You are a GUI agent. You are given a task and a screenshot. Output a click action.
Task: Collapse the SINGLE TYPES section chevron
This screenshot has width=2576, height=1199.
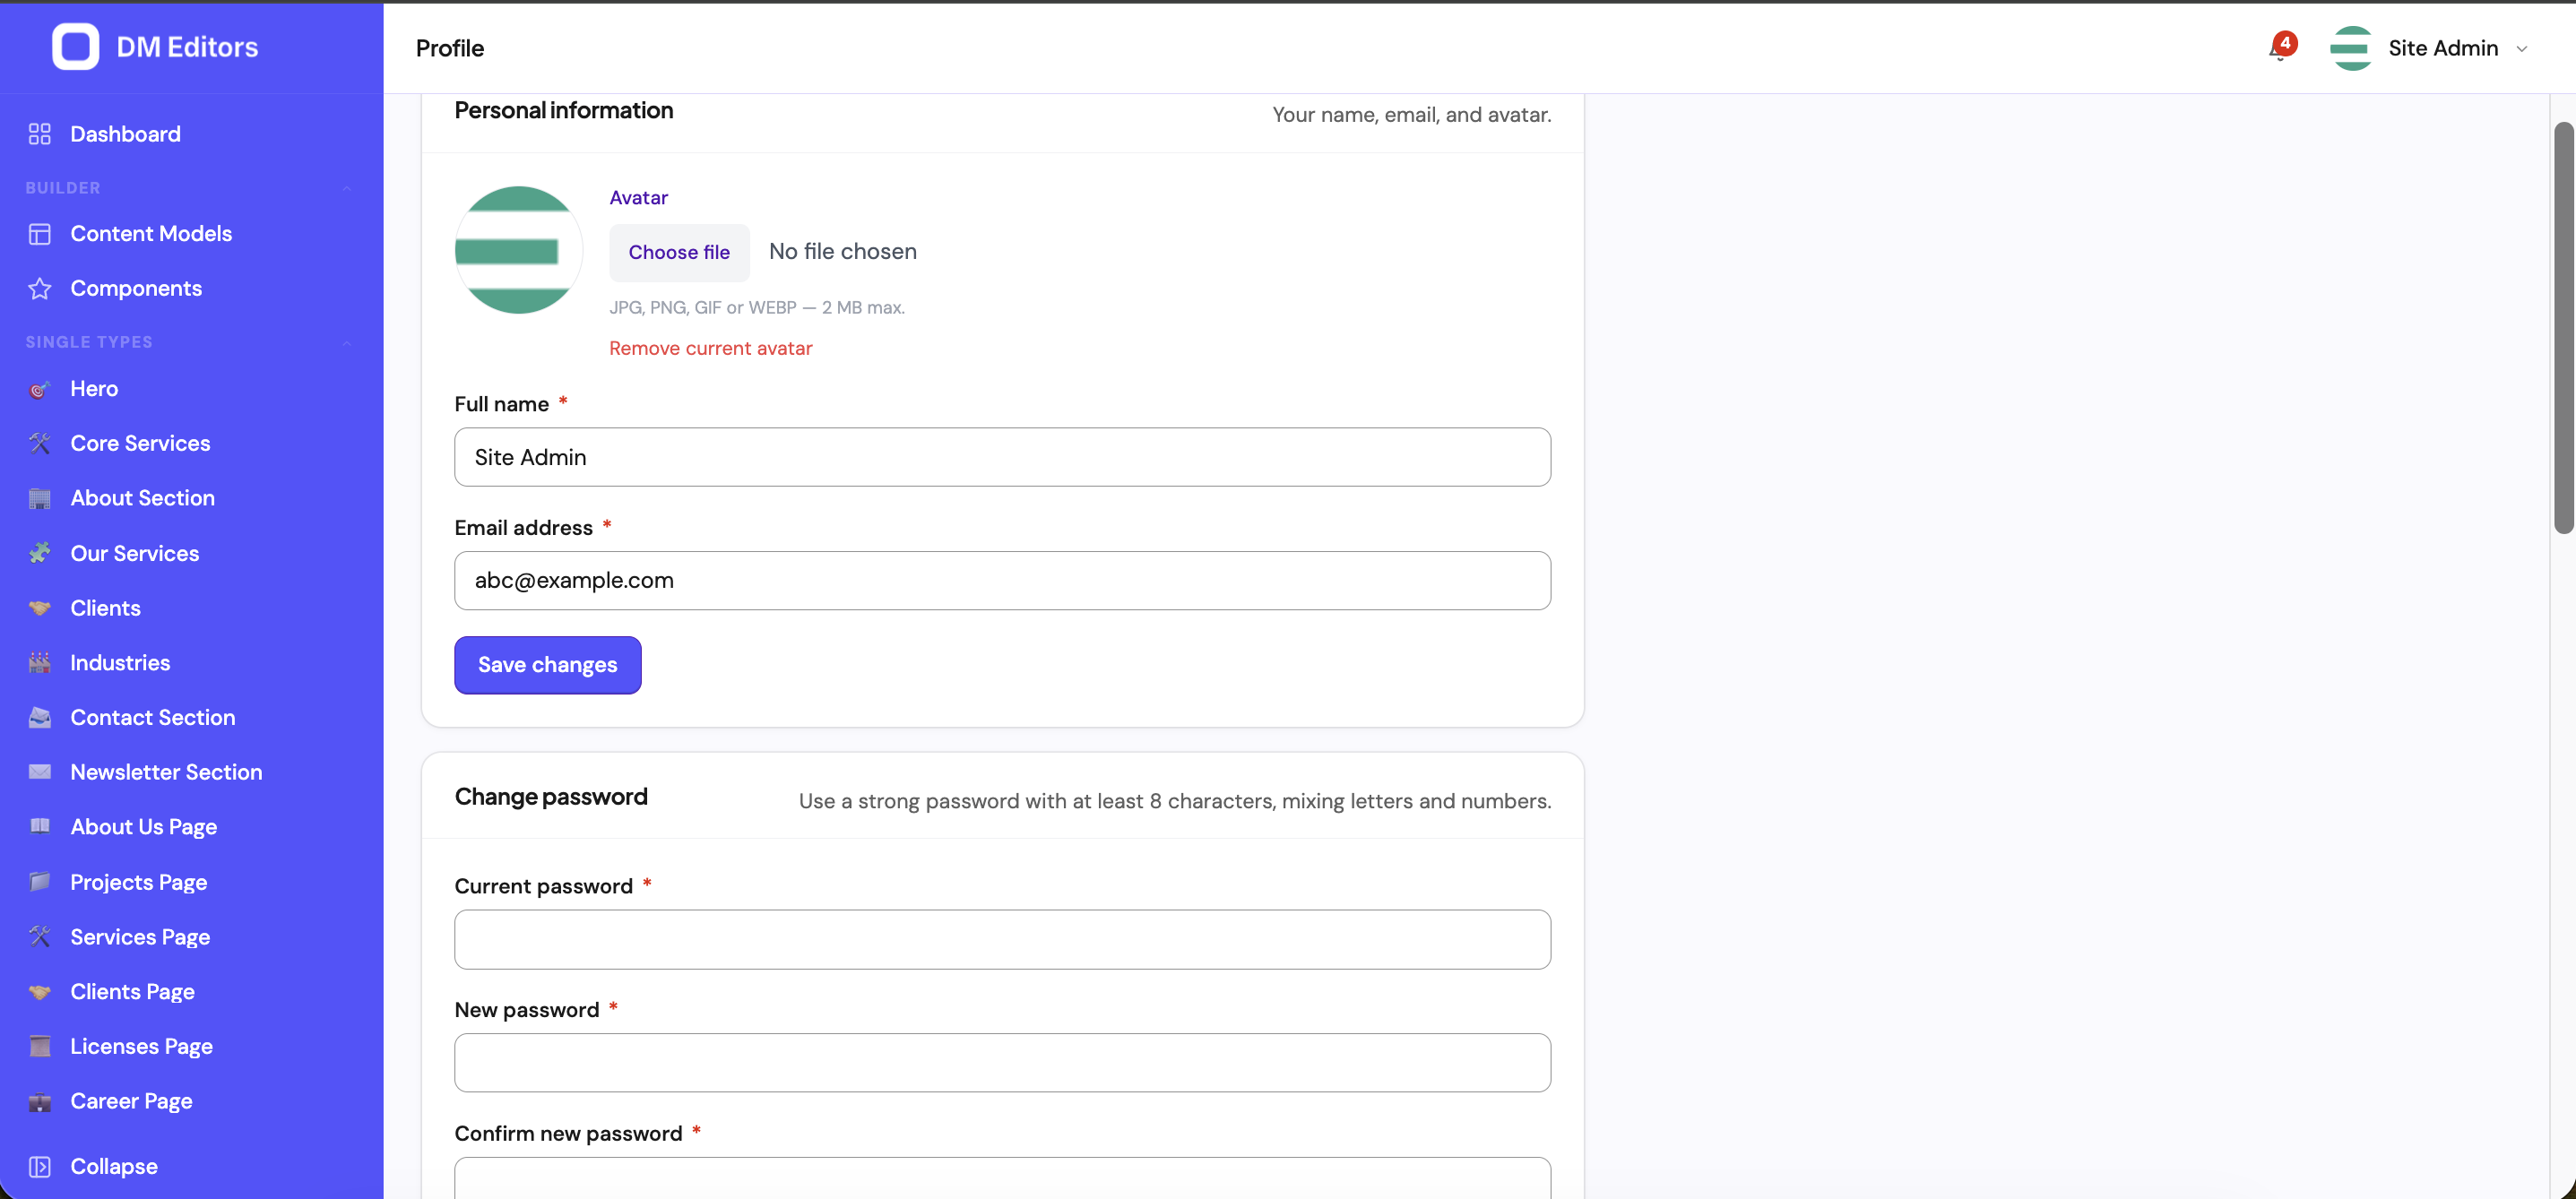[347, 342]
